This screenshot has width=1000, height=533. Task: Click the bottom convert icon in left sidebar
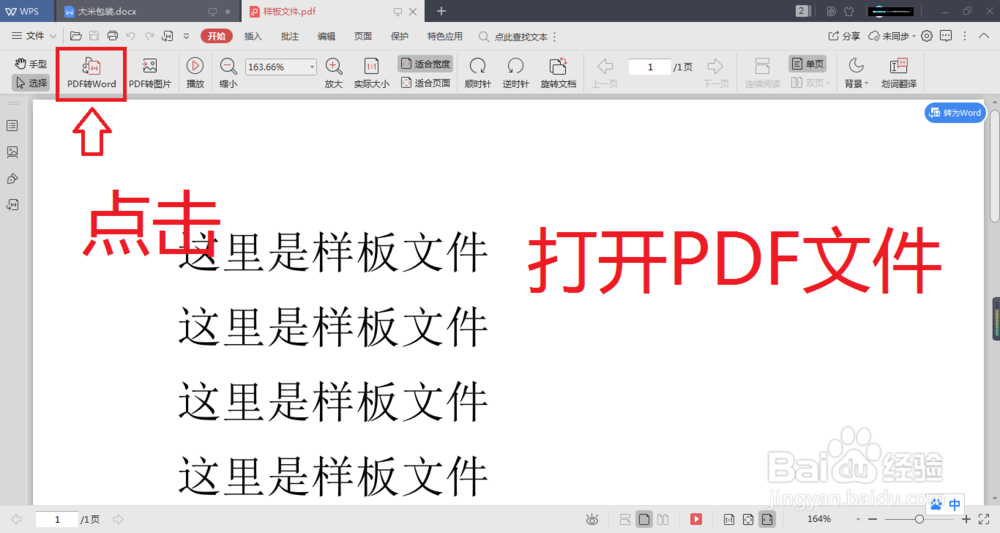12,205
